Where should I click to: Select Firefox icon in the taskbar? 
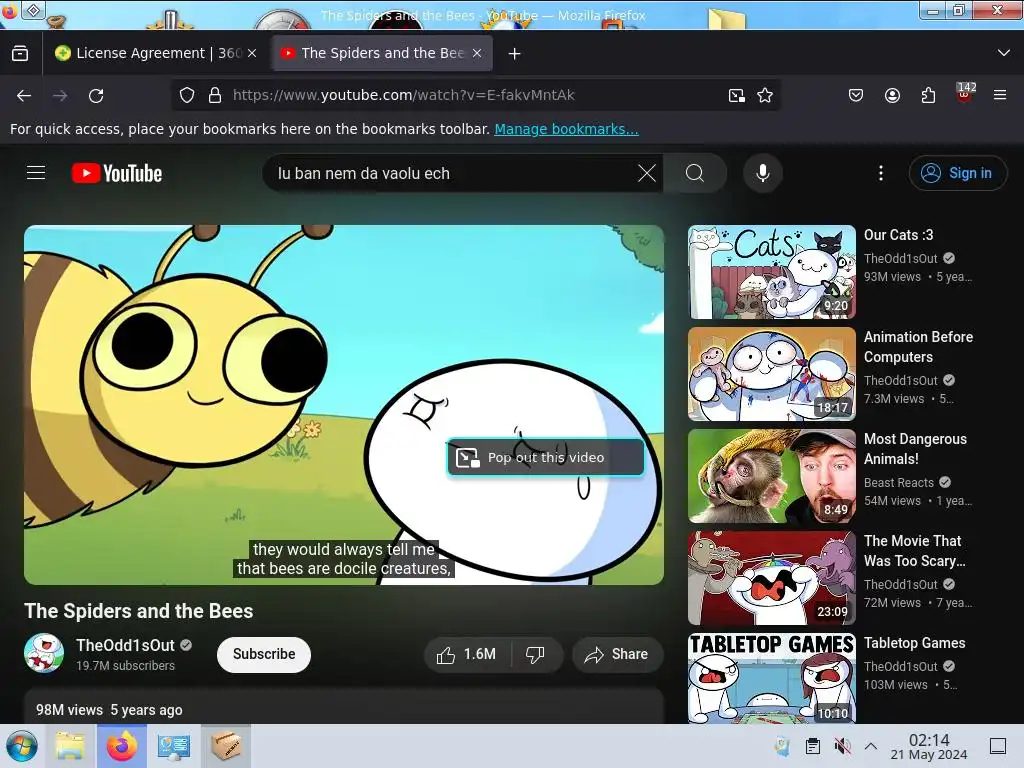pyautogui.click(x=122, y=746)
